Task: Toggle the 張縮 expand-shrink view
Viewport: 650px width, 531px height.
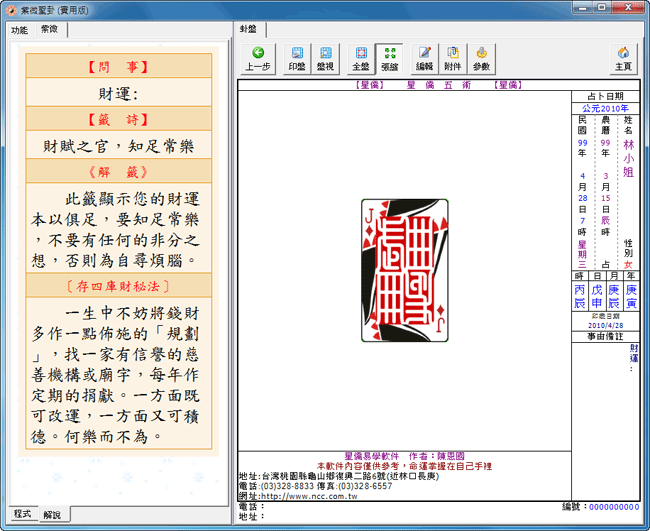Action: pos(389,59)
